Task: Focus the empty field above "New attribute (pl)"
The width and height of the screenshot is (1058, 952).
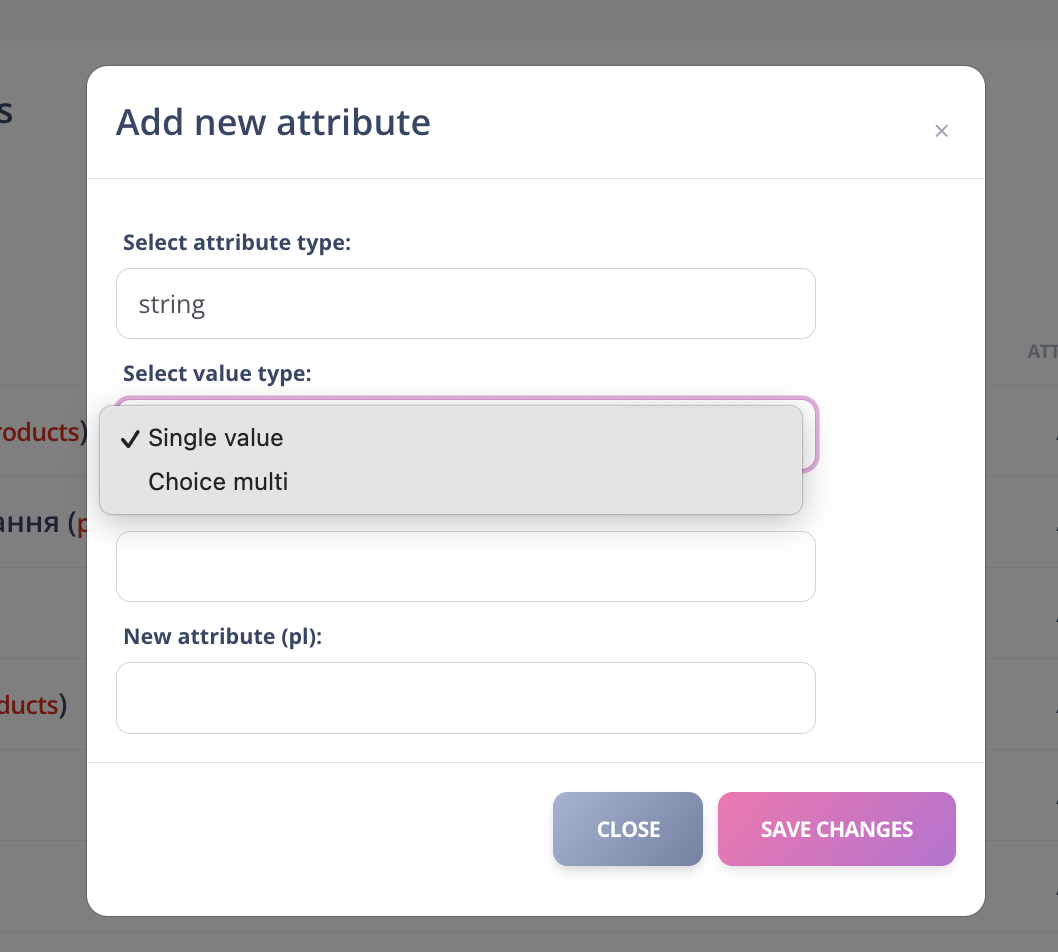Action: [466, 567]
